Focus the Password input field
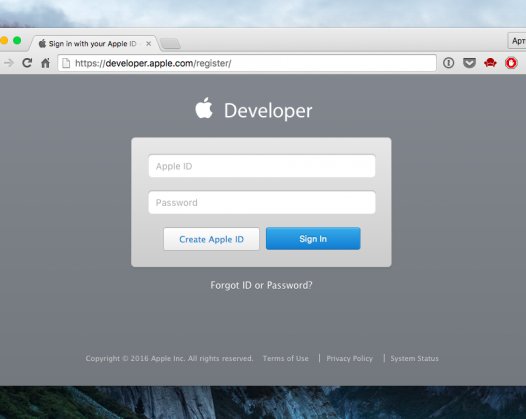Image resolution: width=526 pixels, height=419 pixels. 262,202
